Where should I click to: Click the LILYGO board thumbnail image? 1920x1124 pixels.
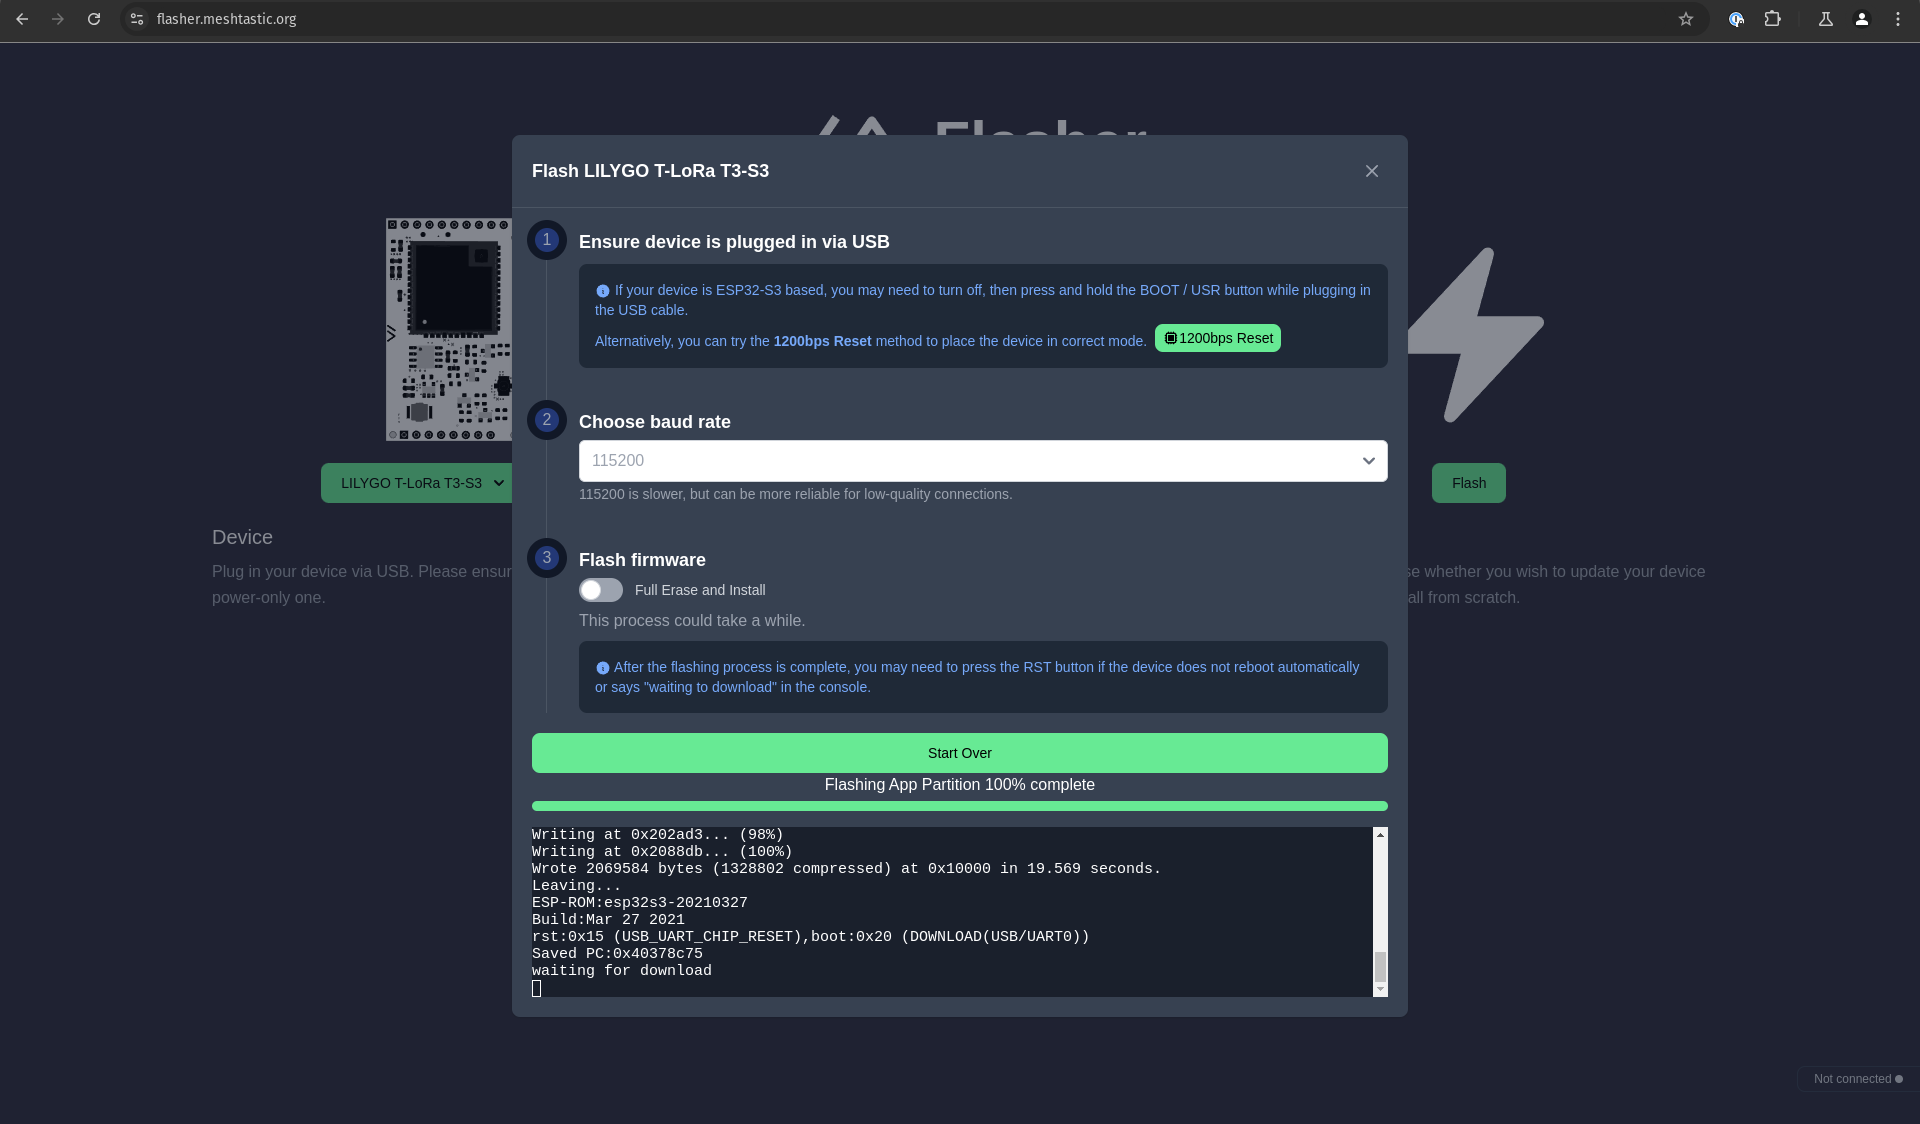[449, 330]
